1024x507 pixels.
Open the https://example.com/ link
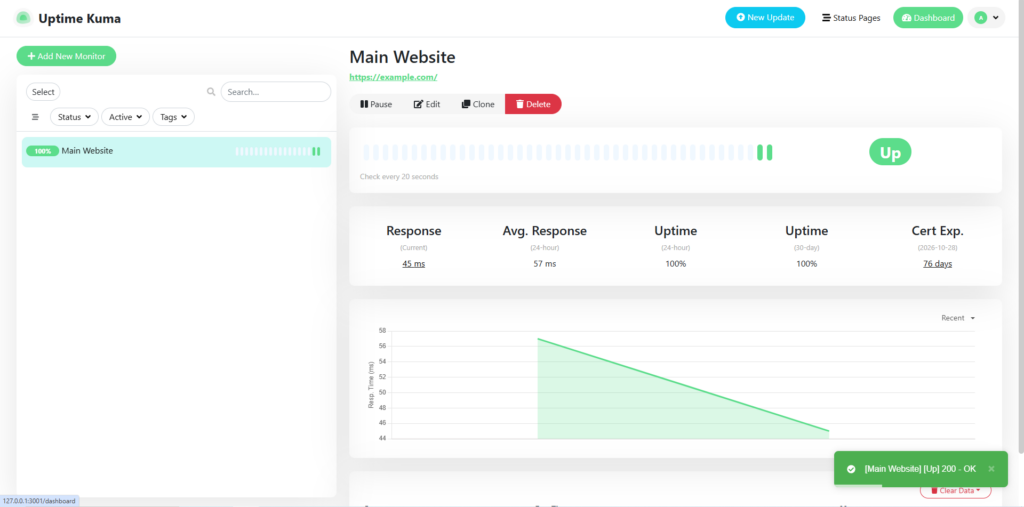click(x=393, y=77)
